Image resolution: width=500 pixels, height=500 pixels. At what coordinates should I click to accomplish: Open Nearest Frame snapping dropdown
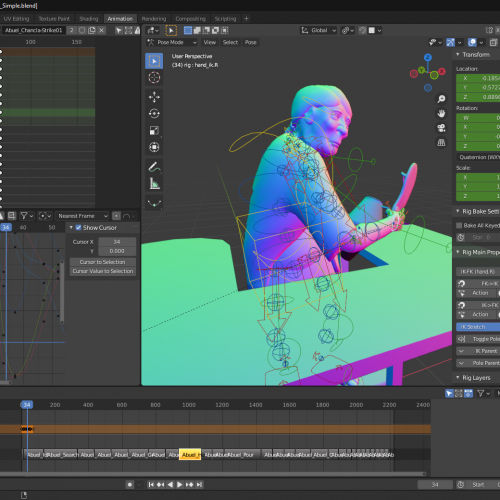coord(82,216)
